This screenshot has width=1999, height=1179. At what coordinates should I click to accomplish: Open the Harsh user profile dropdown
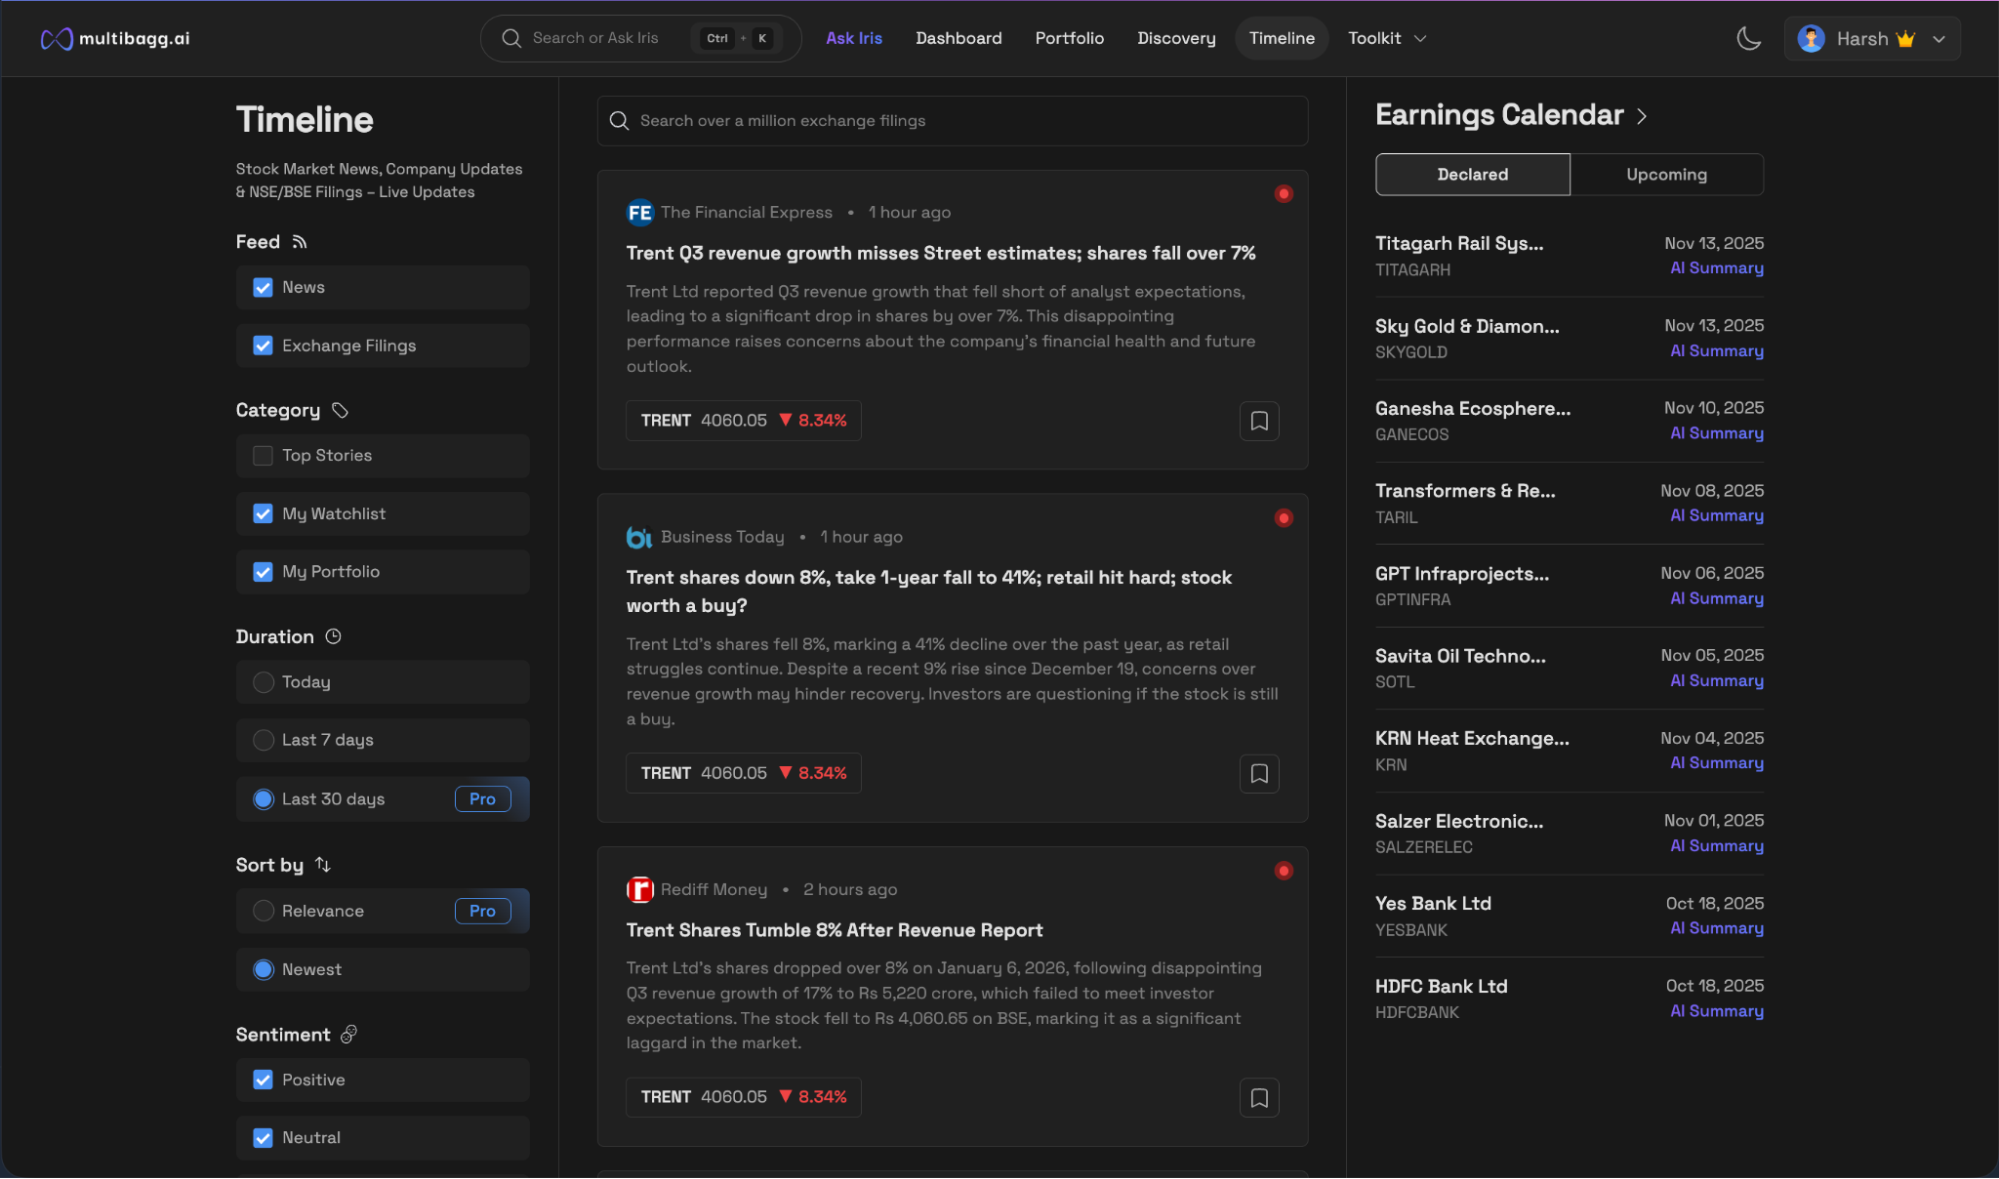1871,39
